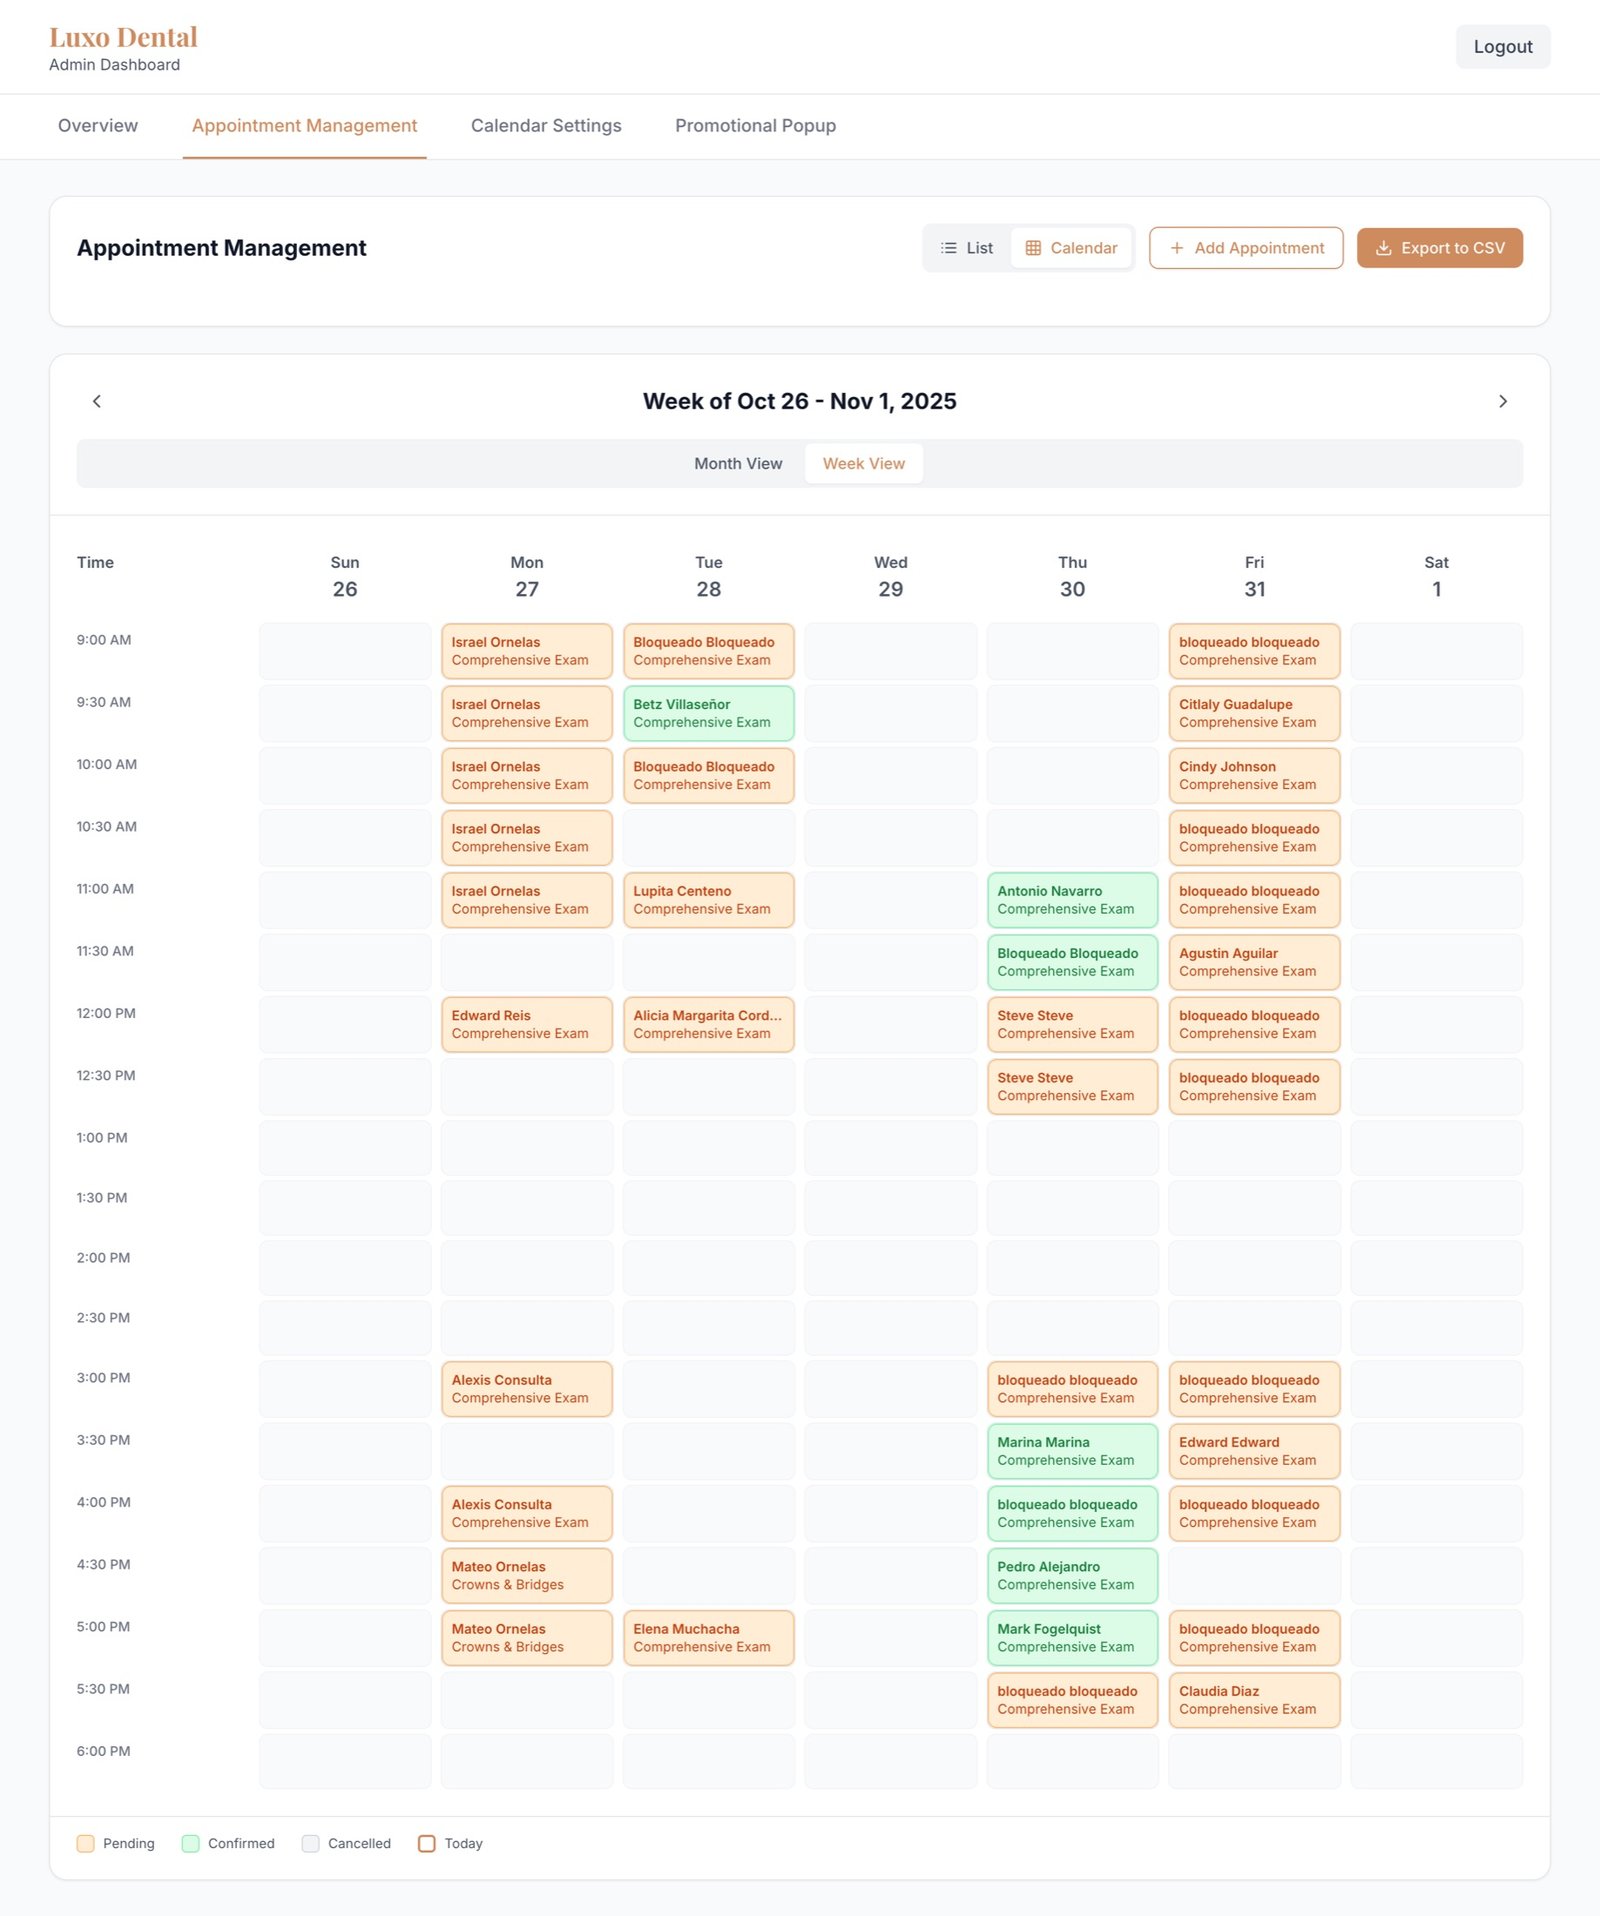Click the plus icon on Add Appointment
Image resolution: width=1600 pixels, height=1916 pixels.
pos(1178,248)
